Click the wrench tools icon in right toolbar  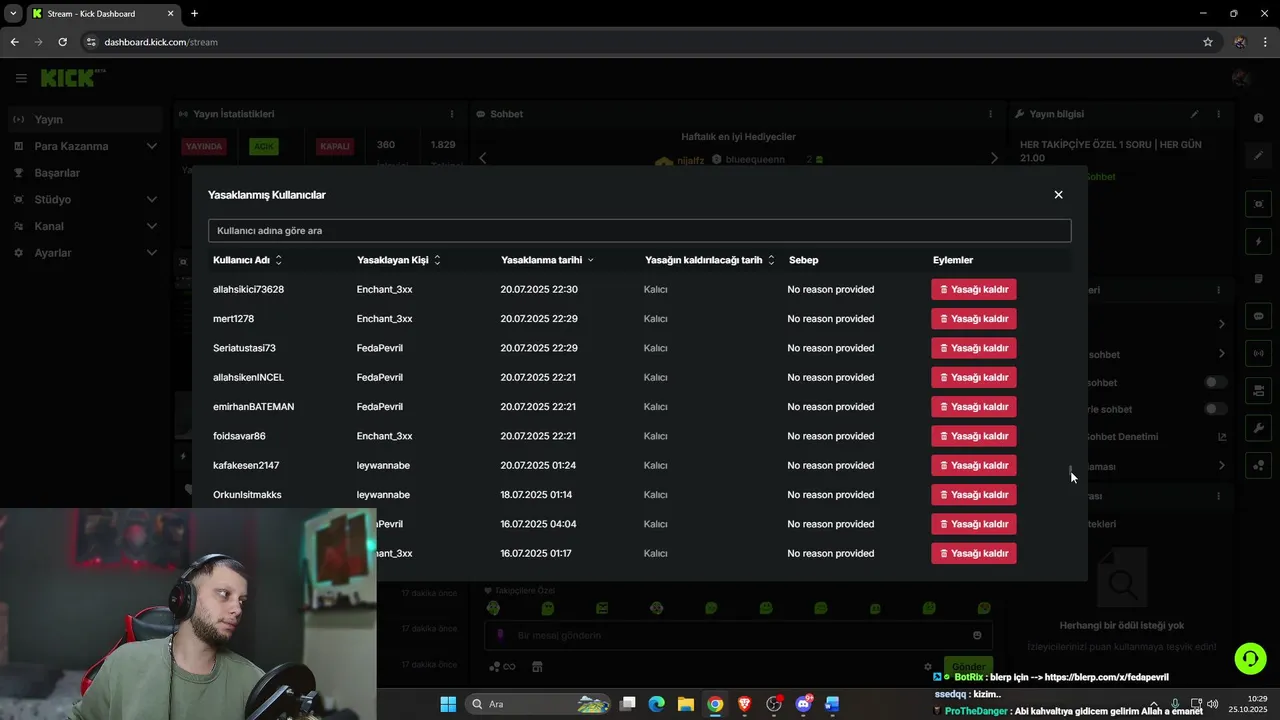[1258, 428]
